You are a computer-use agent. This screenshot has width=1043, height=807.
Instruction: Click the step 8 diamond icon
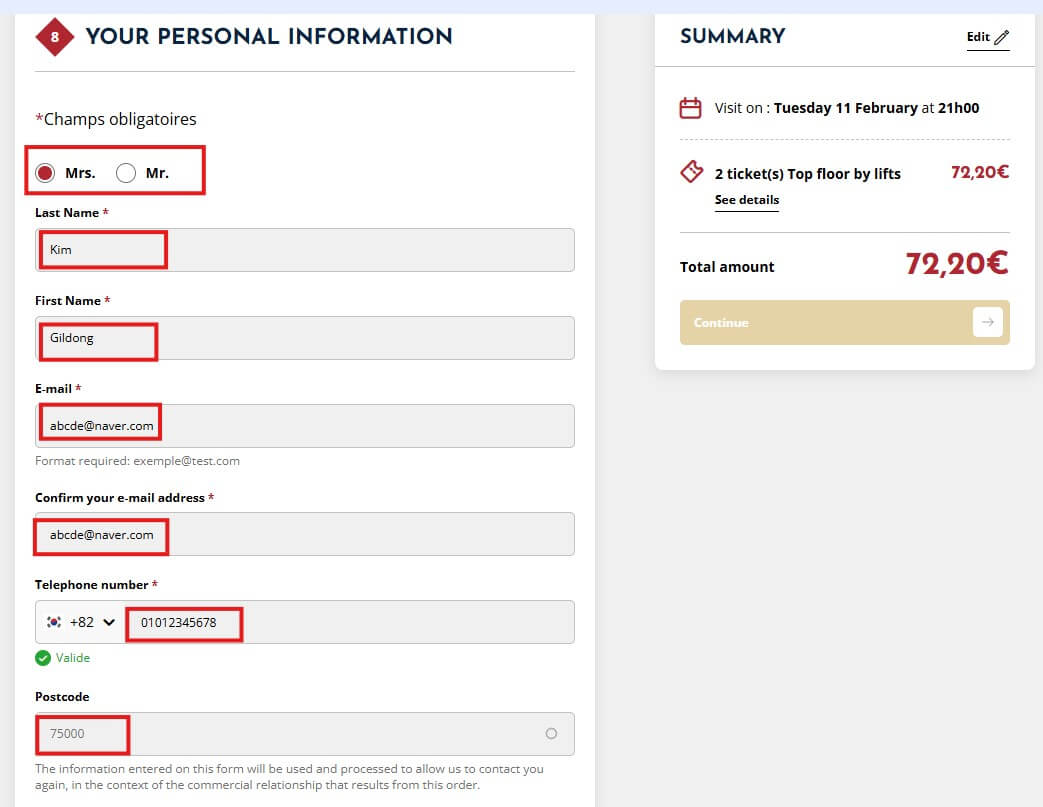pyautogui.click(x=55, y=37)
